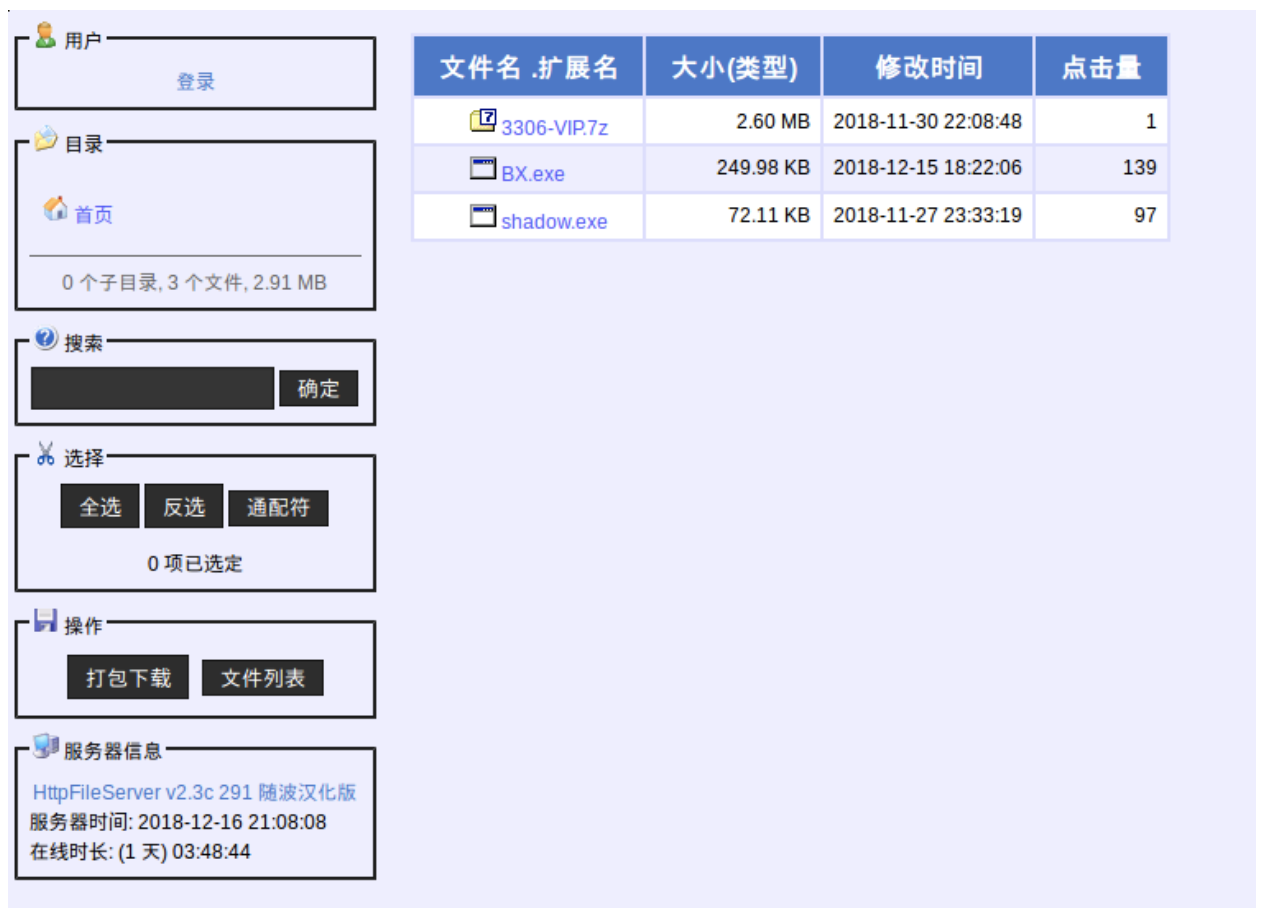
Task: Sort by 大小(类型) column header
Action: tap(734, 67)
